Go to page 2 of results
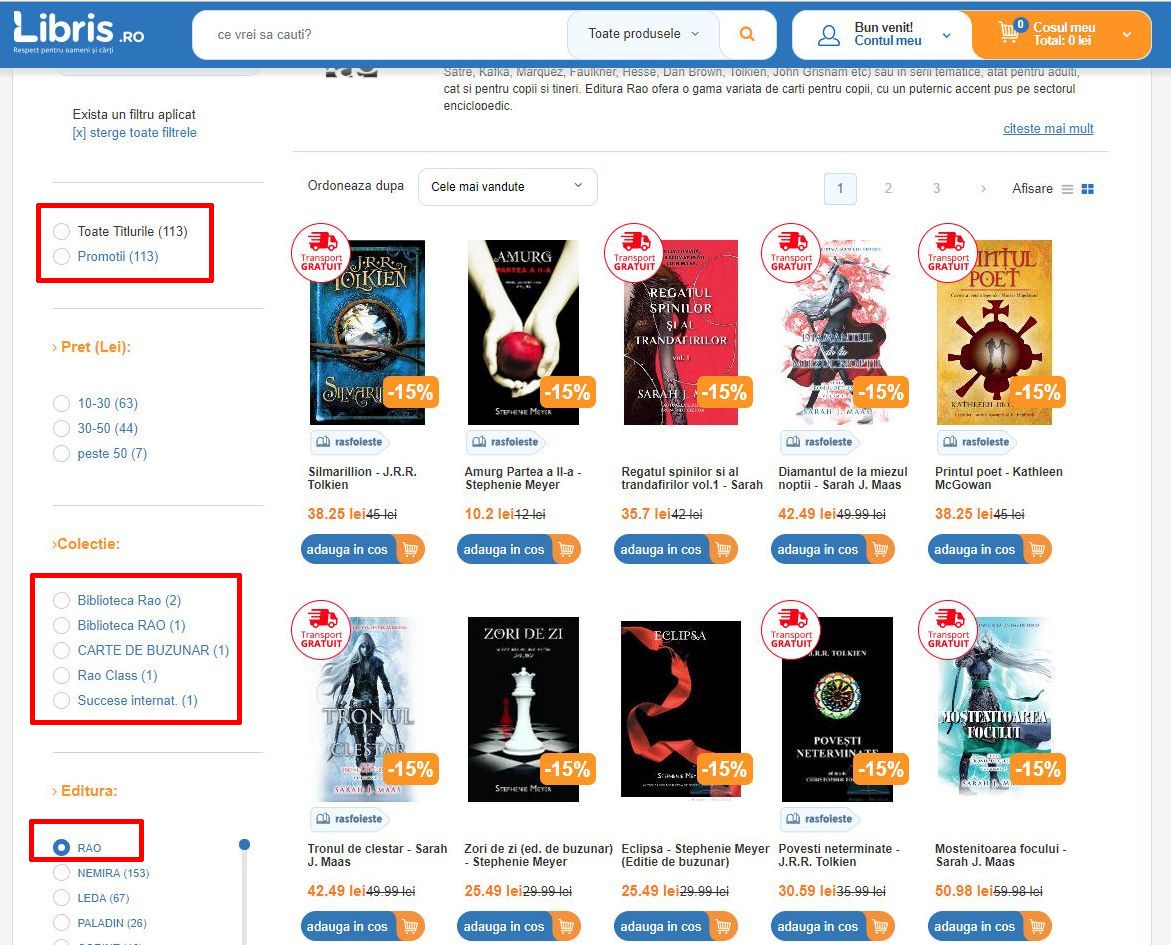Viewport: 1171px width, 945px height. tap(888, 188)
